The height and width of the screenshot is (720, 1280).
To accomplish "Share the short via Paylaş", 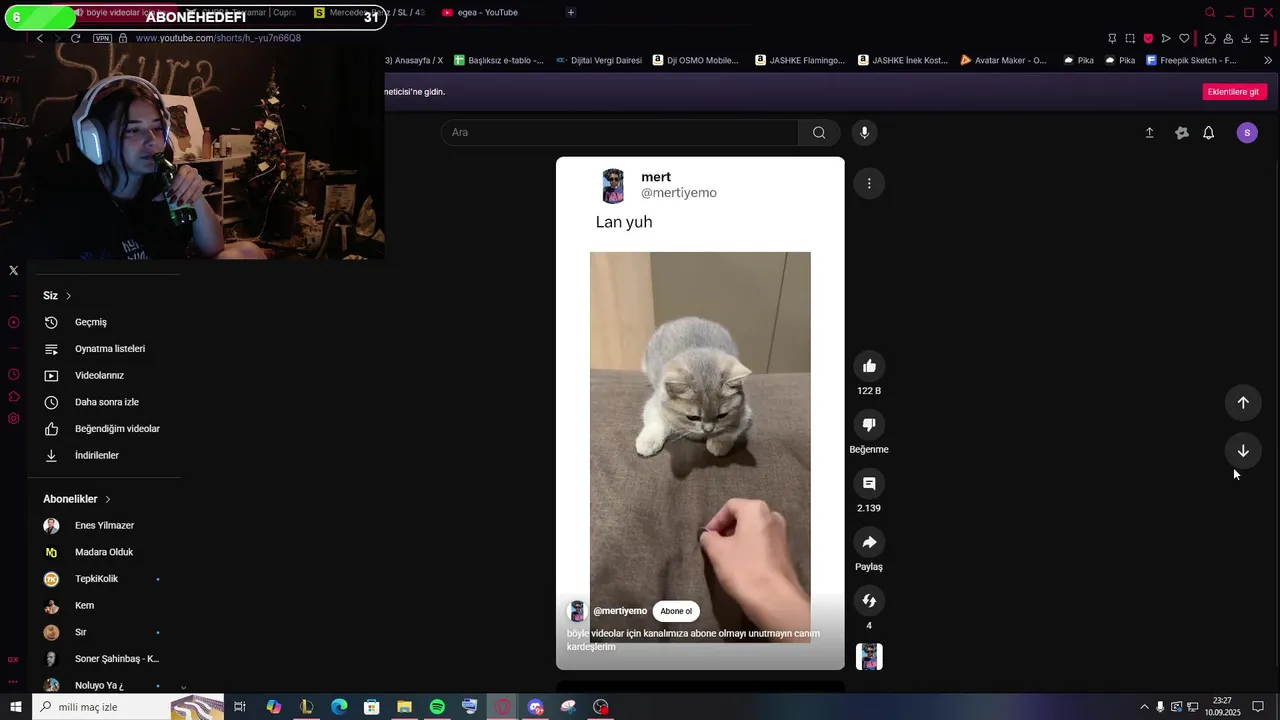I will coord(869,542).
